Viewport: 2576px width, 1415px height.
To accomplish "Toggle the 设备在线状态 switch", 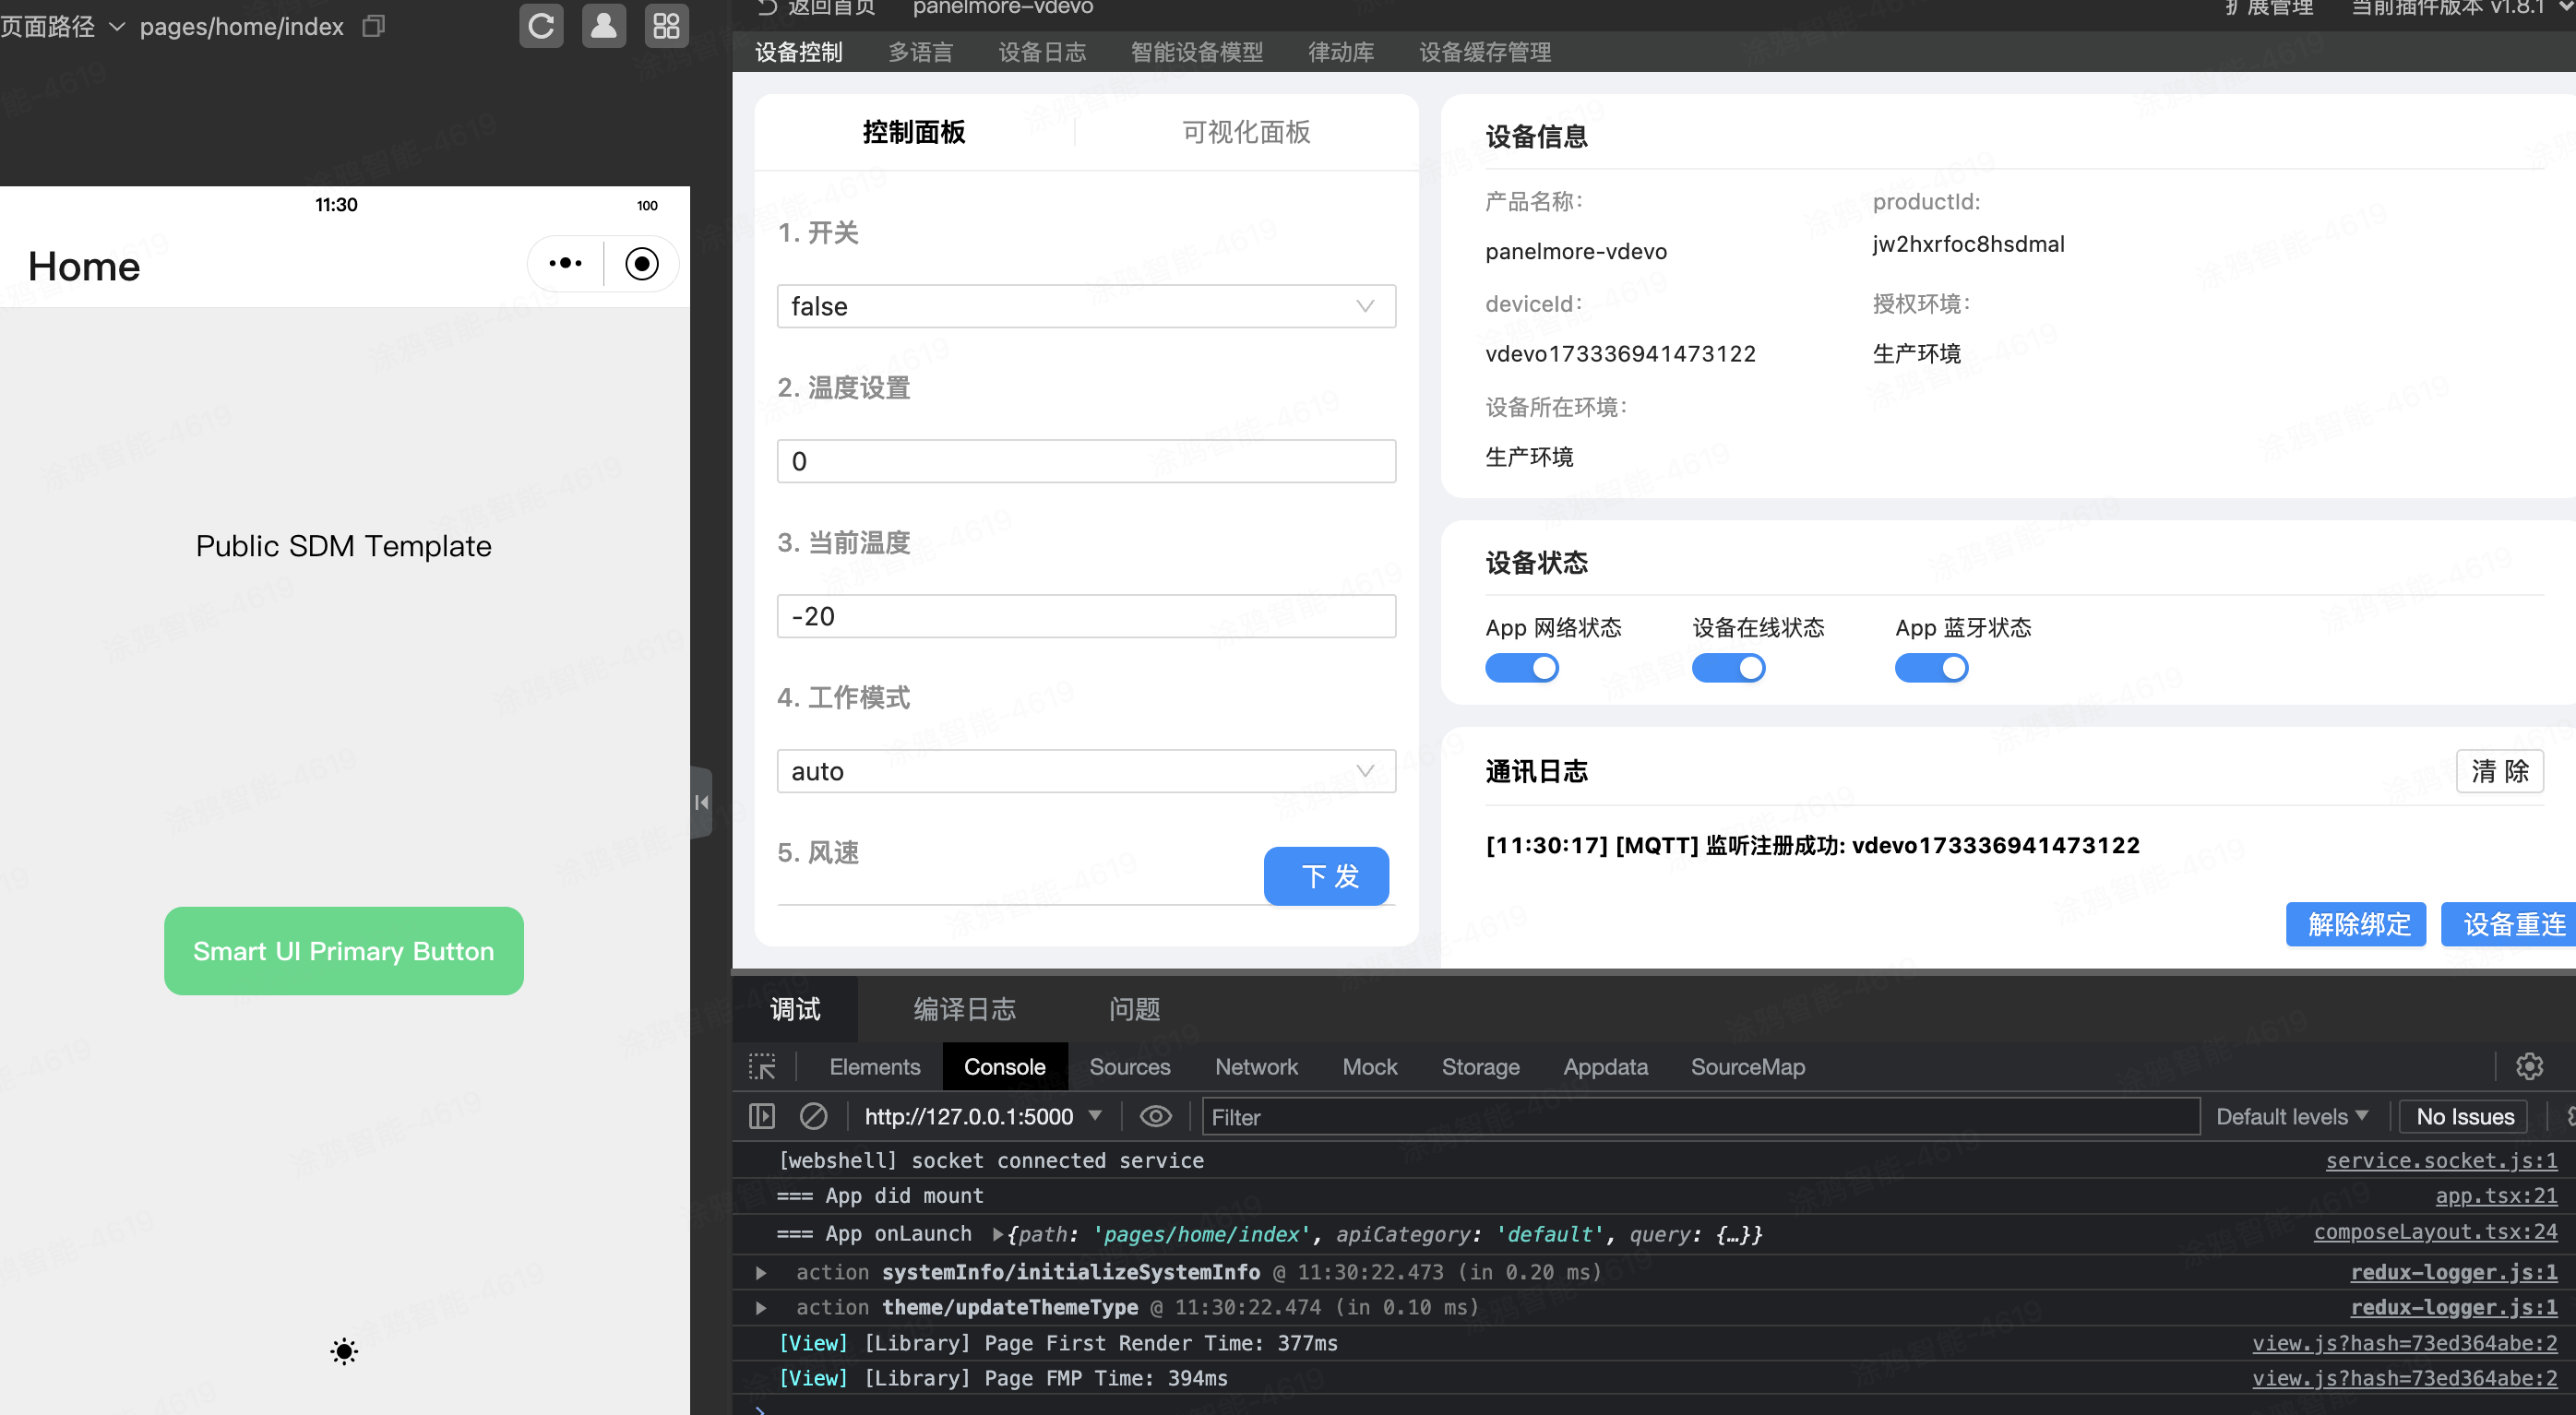I will 1727,668.
